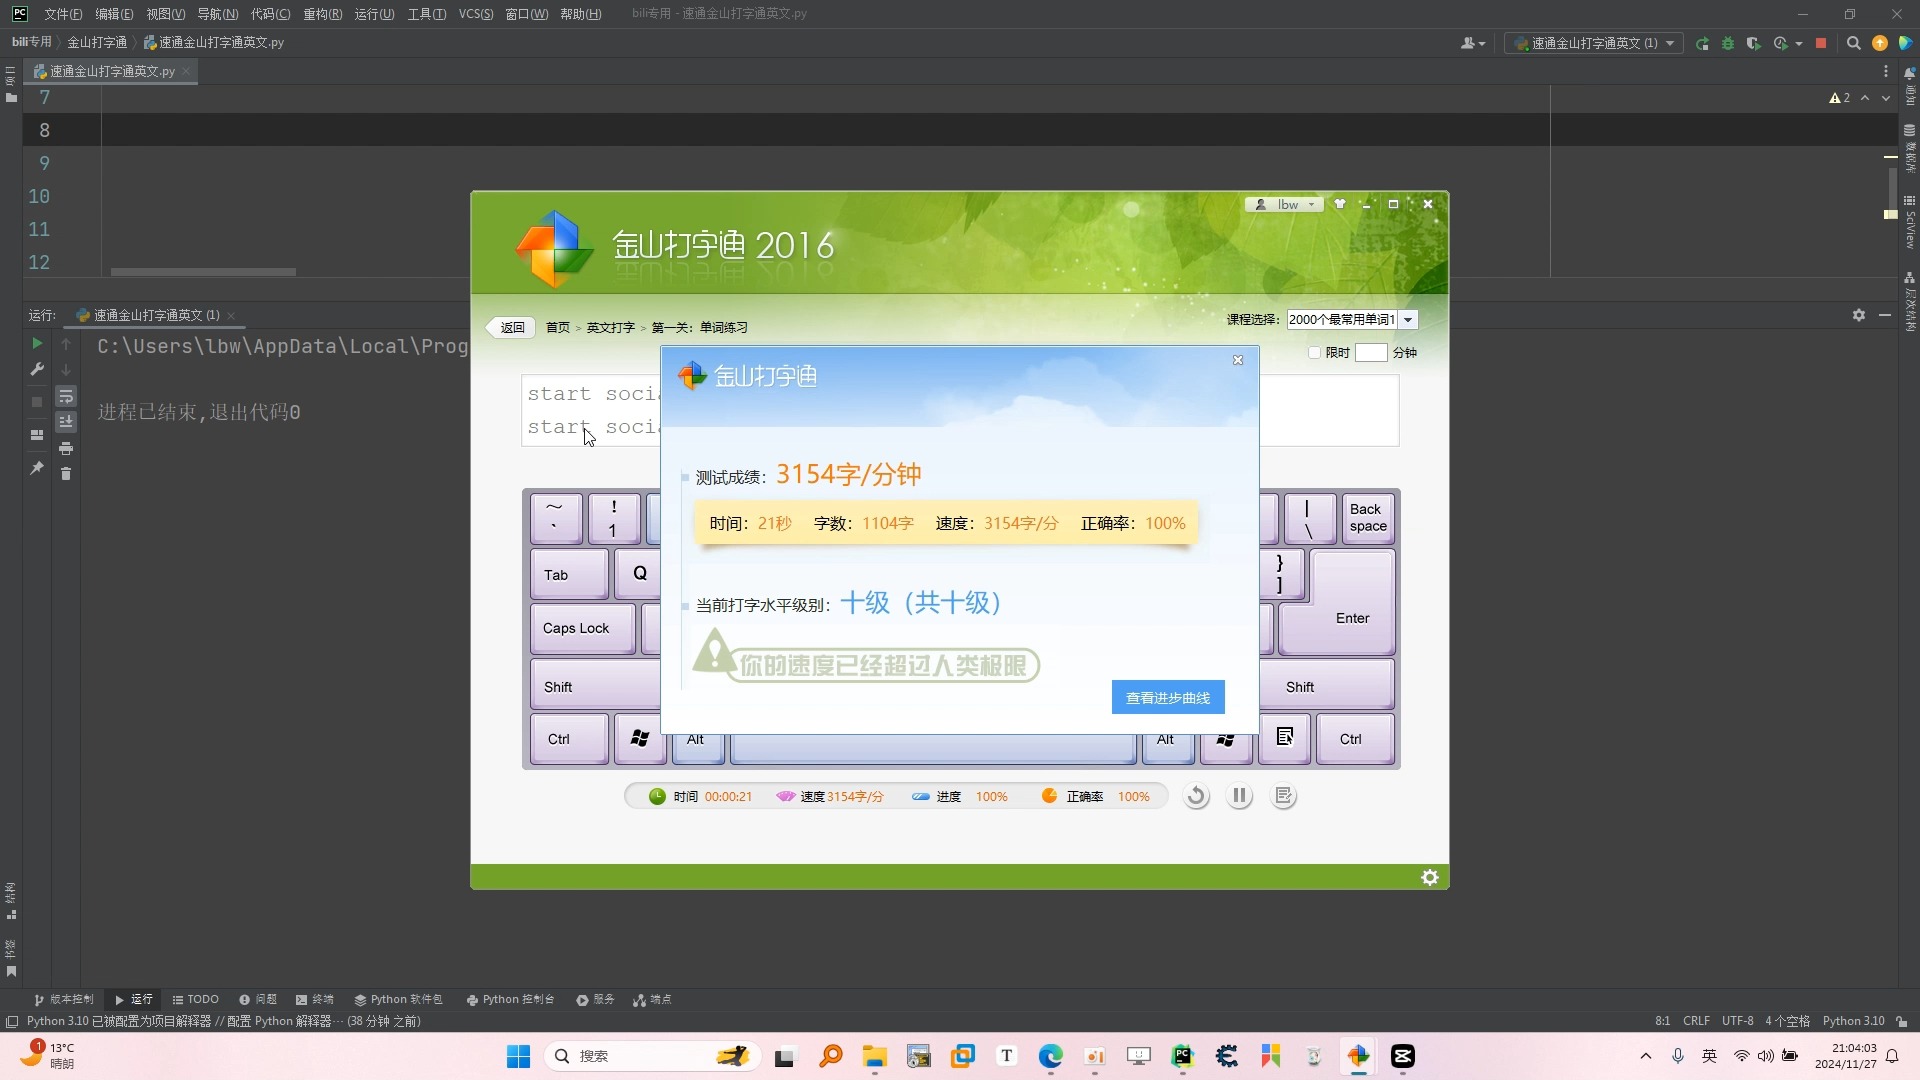
Task: Open the 工具 menu
Action: pyautogui.click(x=427, y=14)
